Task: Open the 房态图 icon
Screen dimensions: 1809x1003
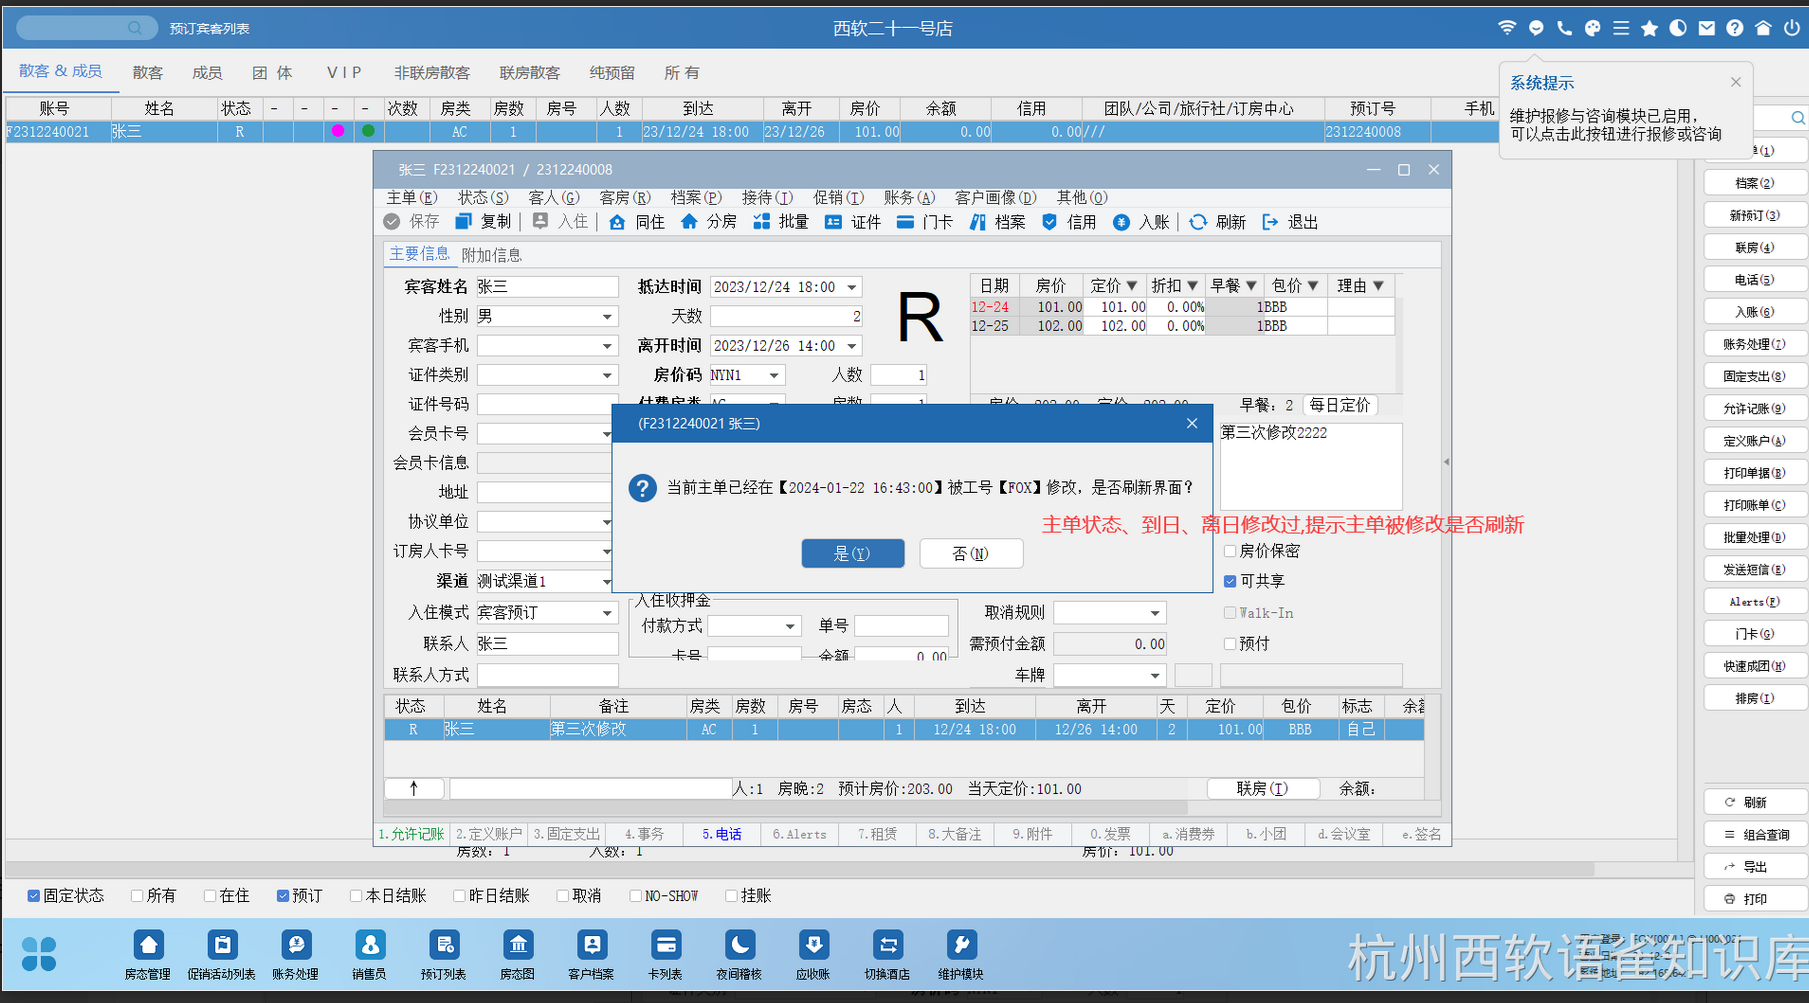Action: coord(517,954)
